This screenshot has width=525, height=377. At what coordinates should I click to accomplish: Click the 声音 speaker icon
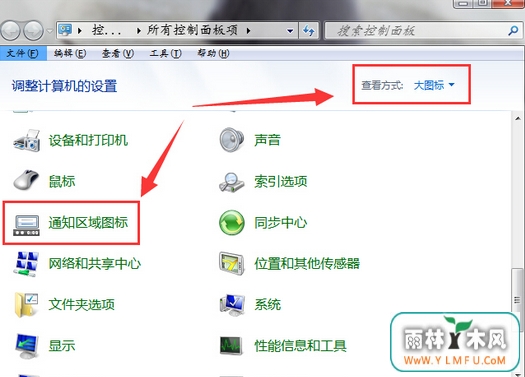pyautogui.click(x=232, y=140)
